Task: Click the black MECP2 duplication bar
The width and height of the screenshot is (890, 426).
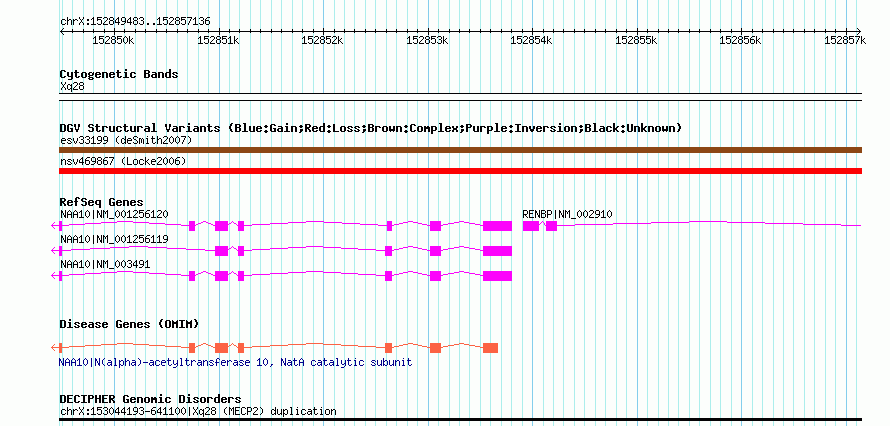Action: click(x=460, y=420)
